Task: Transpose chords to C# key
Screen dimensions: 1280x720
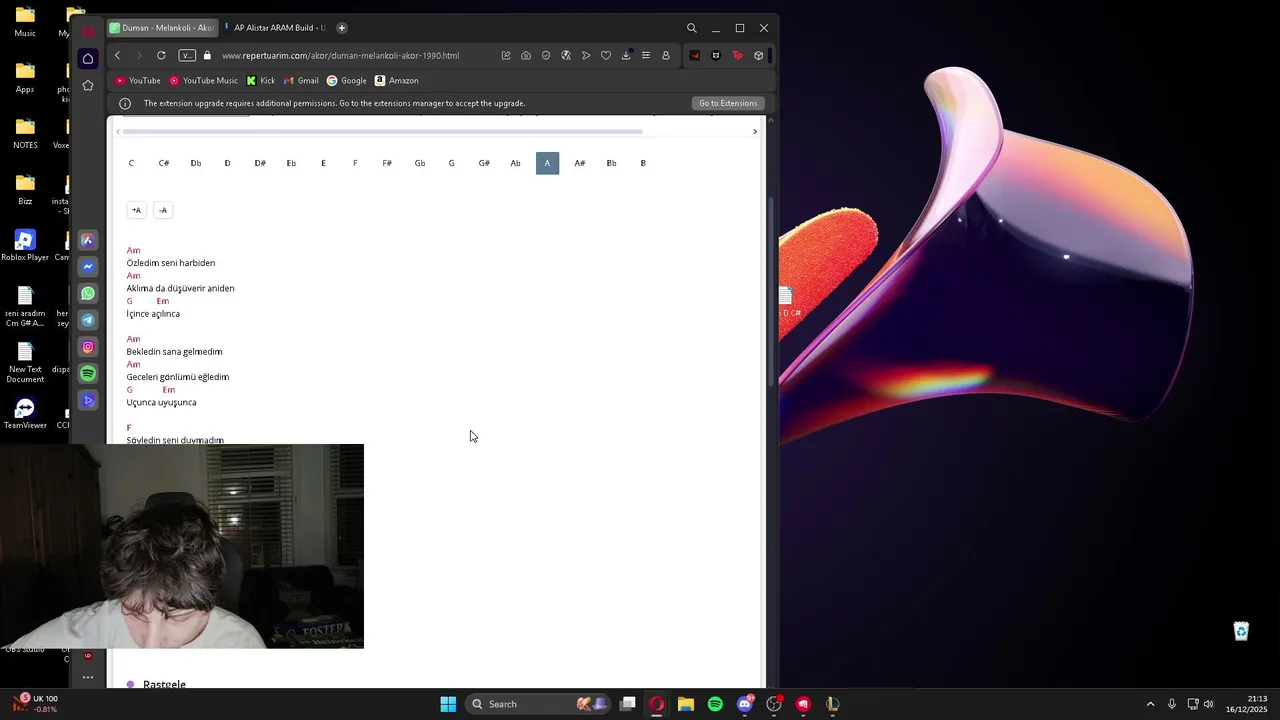Action: [x=164, y=163]
